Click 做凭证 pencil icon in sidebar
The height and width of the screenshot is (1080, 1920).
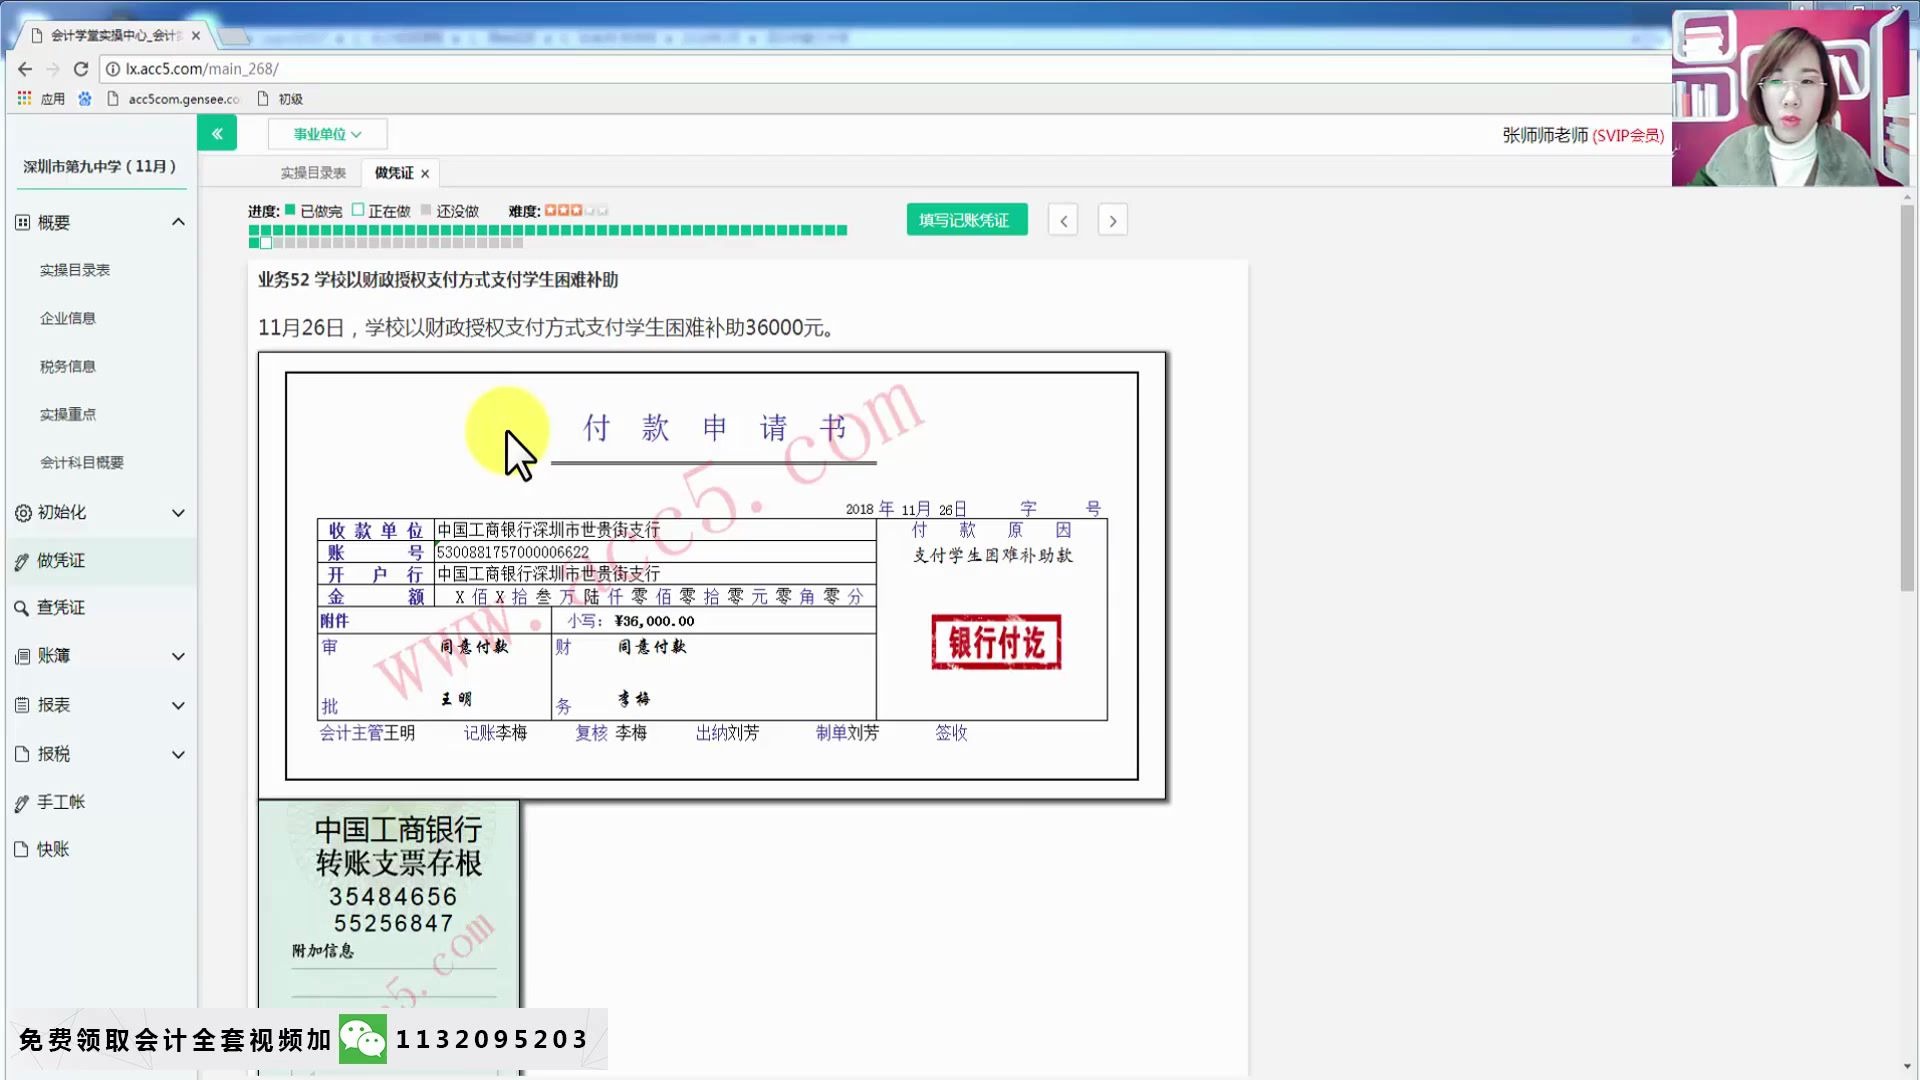click(22, 562)
